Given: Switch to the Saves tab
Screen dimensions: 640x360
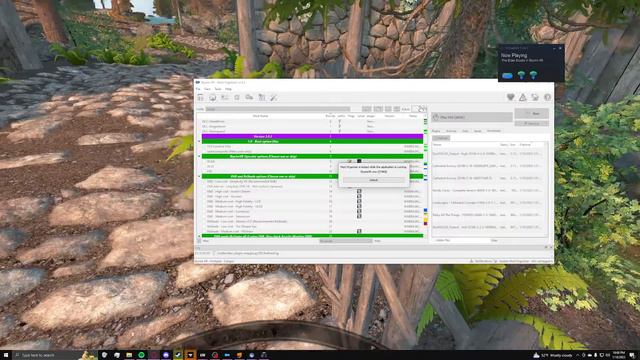Looking at the screenshot, I should click(478, 131).
